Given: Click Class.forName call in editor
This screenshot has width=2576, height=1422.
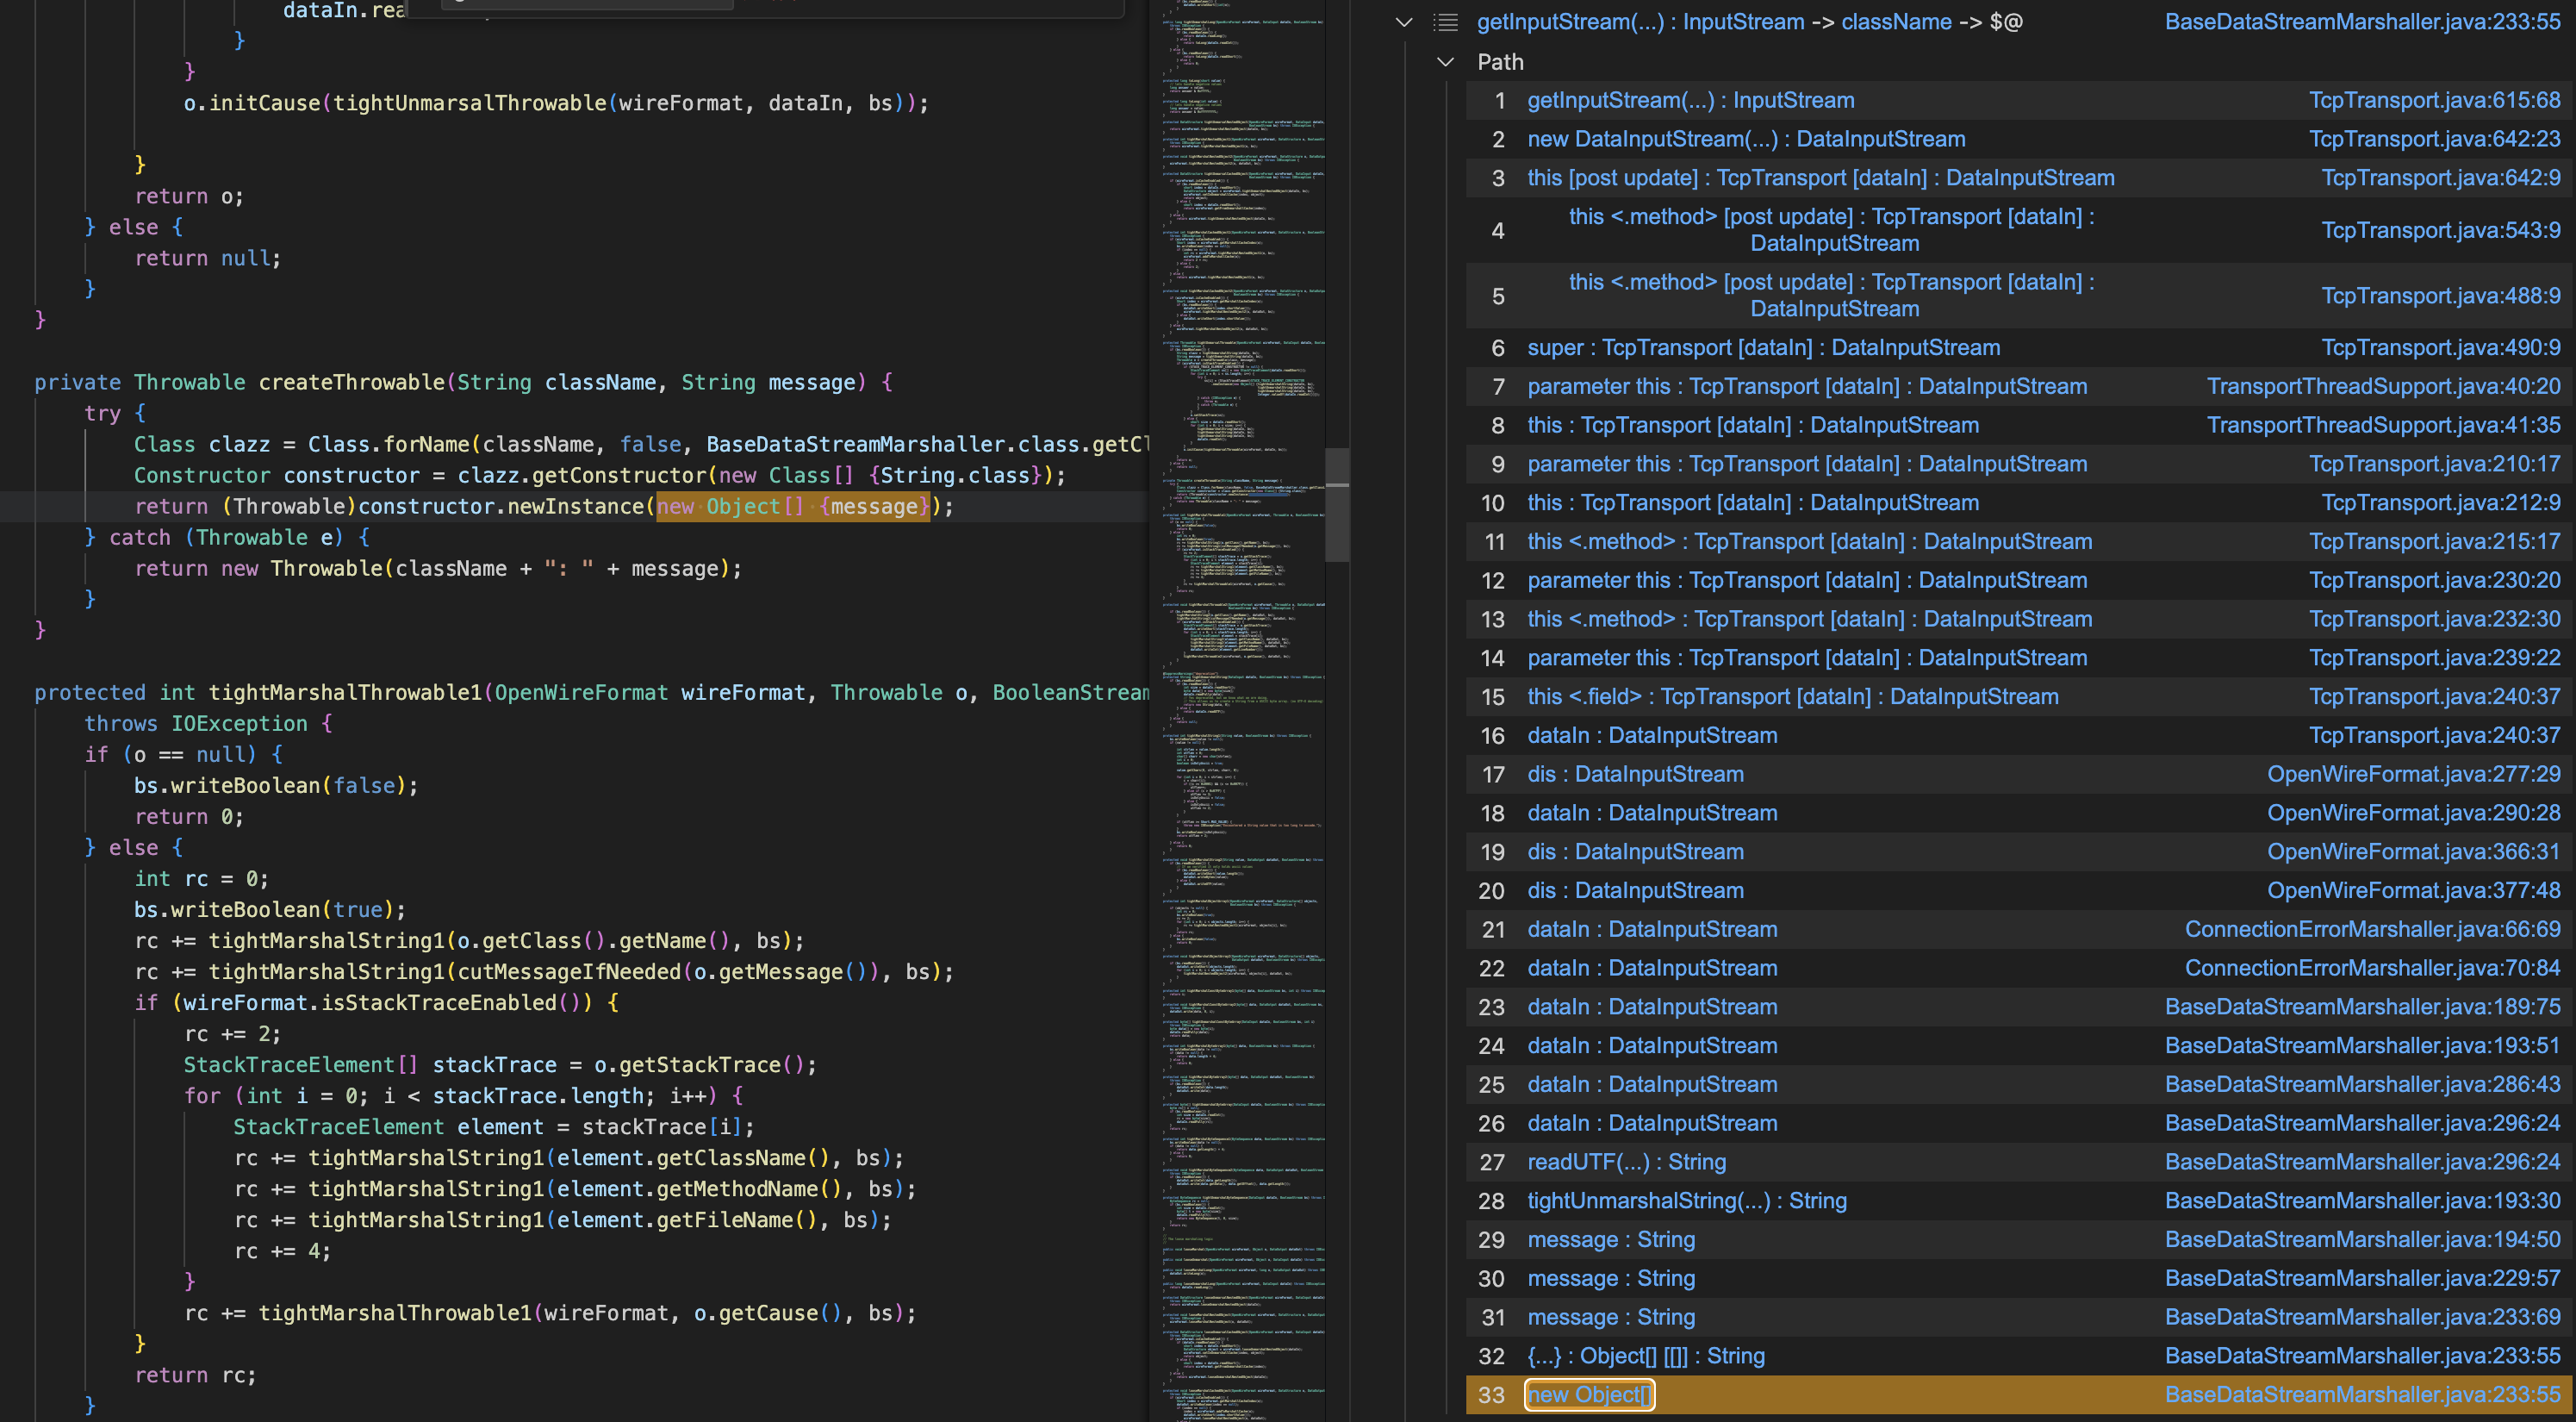Looking at the screenshot, I should (389, 444).
